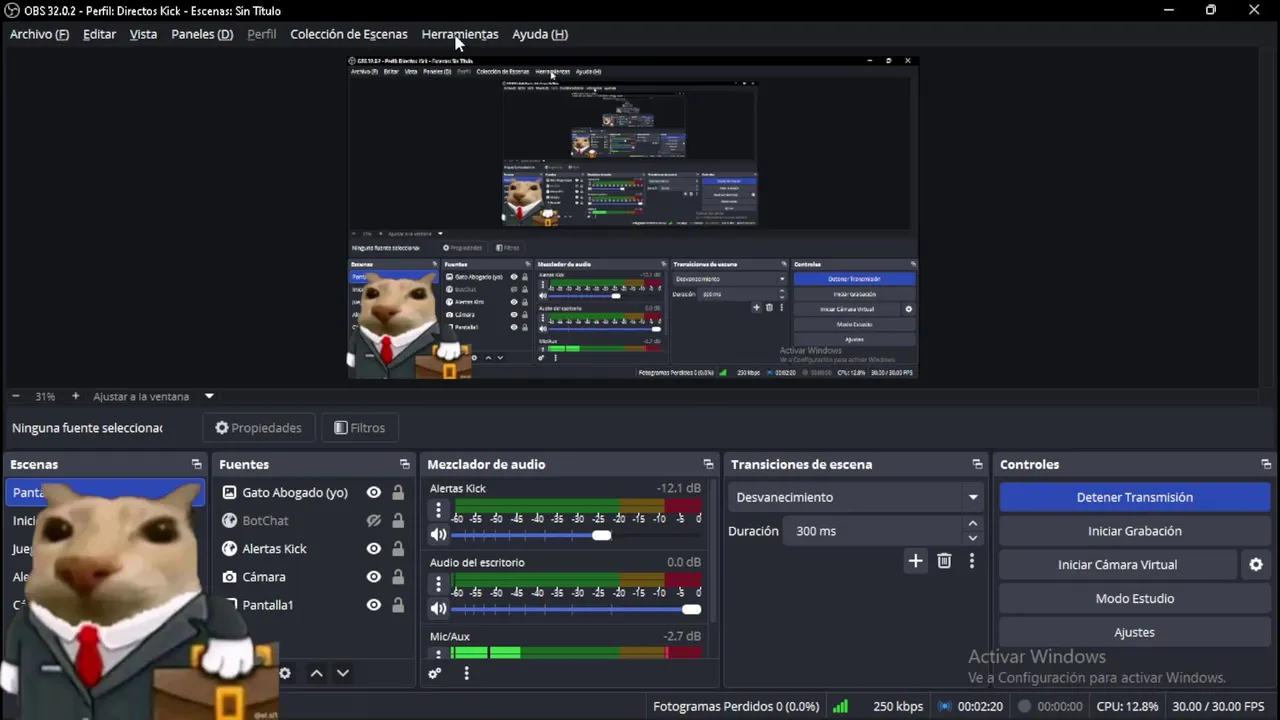The image size is (1280, 720).
Task: Open the Ayuda menu
Action: pos(540,34)
